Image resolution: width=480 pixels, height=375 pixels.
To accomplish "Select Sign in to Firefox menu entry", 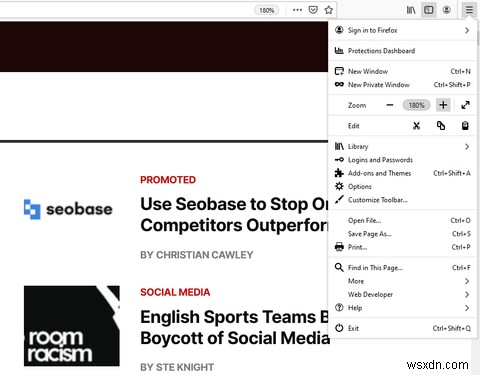I will (402, 30).
